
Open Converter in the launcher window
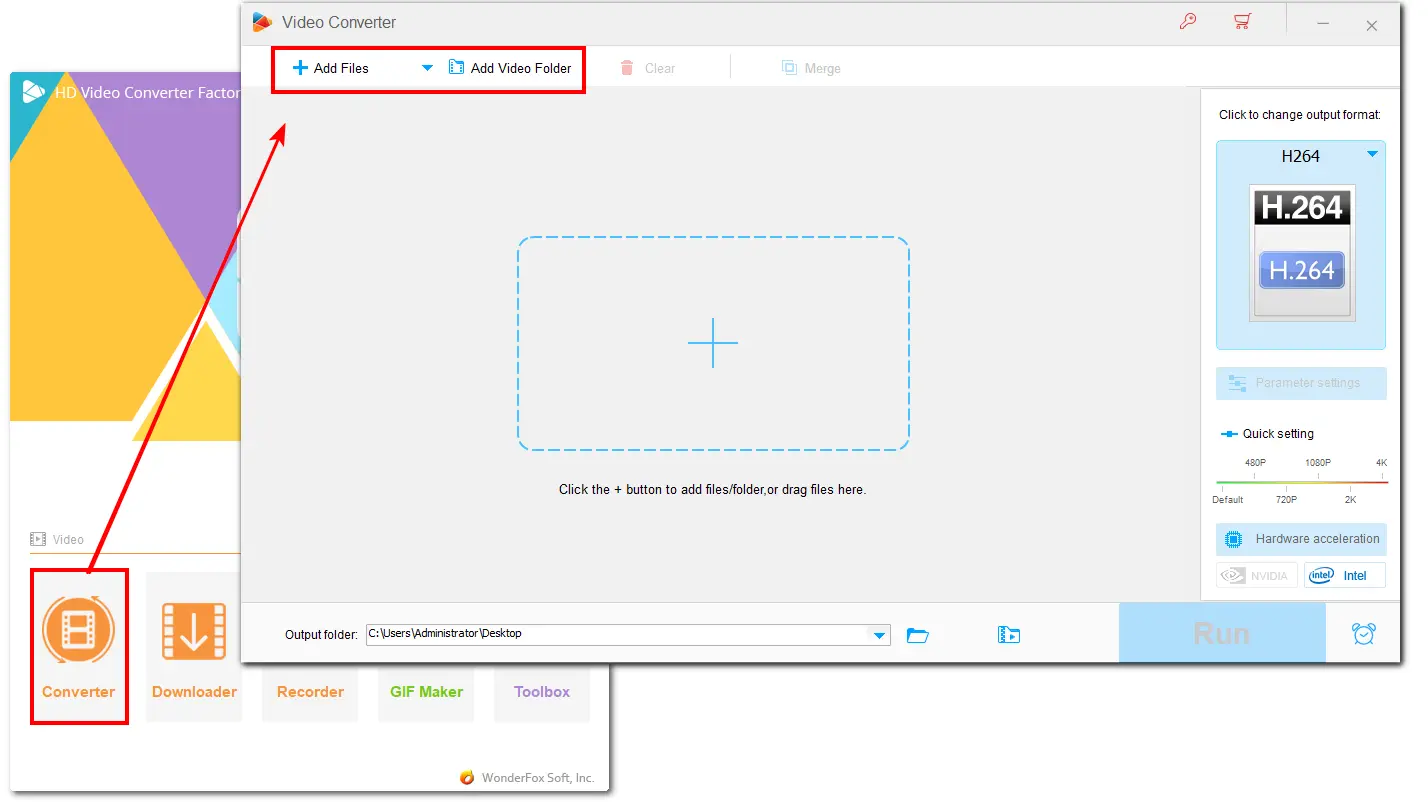click(x=78, y=646)
